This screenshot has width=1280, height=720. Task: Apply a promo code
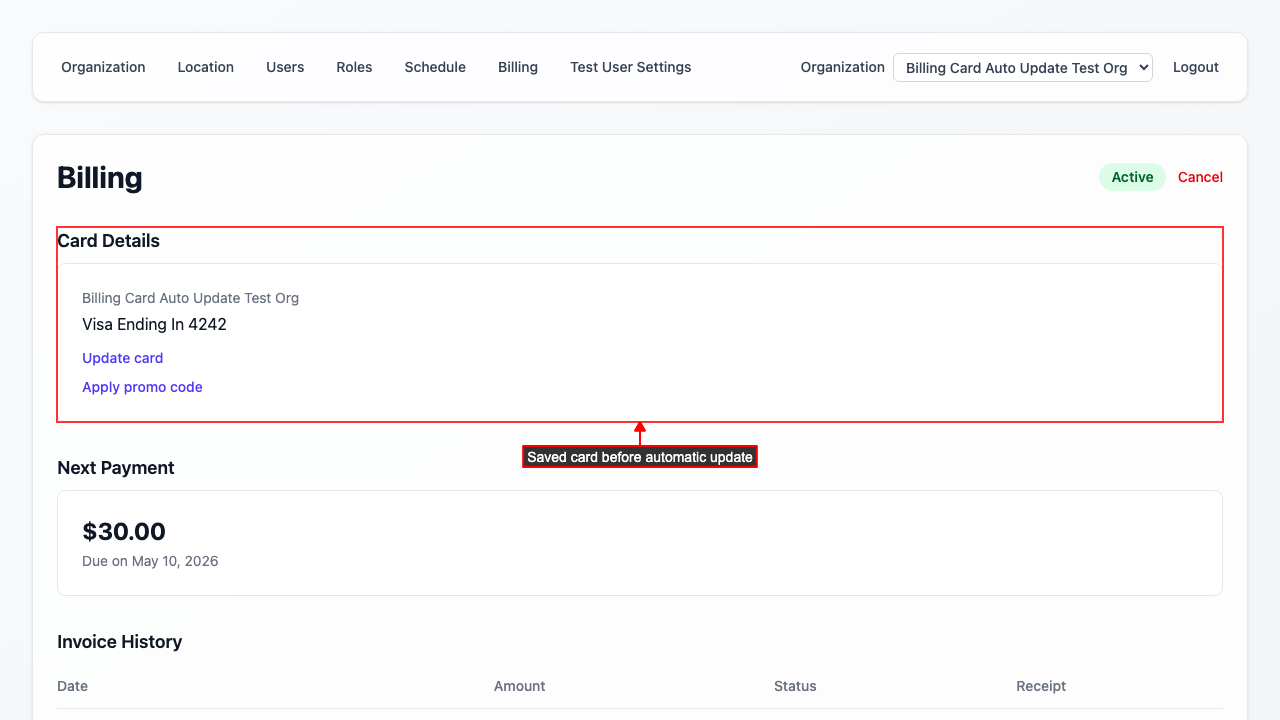click(142, 387)
